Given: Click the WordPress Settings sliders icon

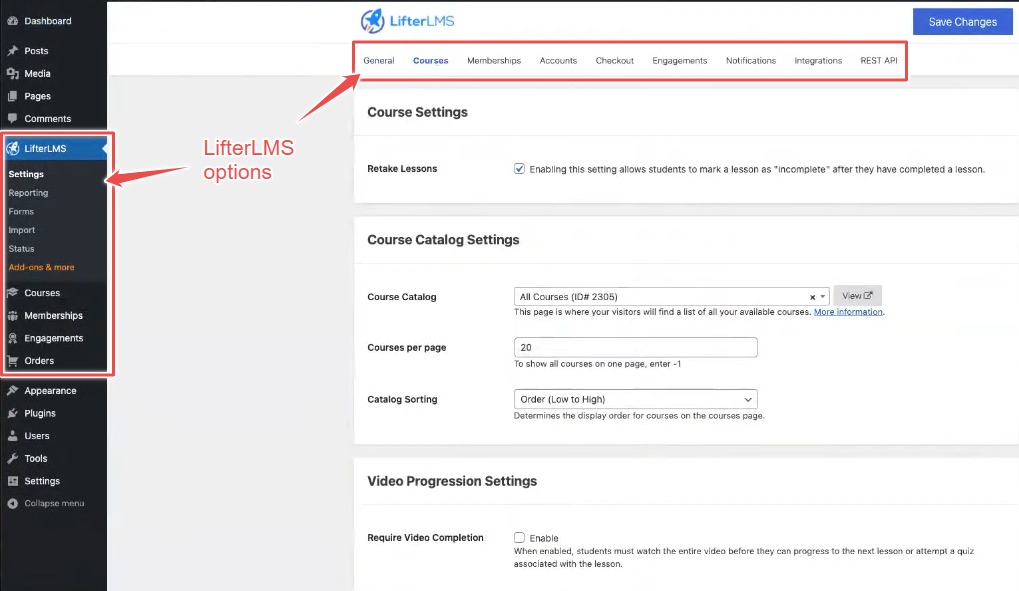Looking at the screenshot, I should click(12, 481).
